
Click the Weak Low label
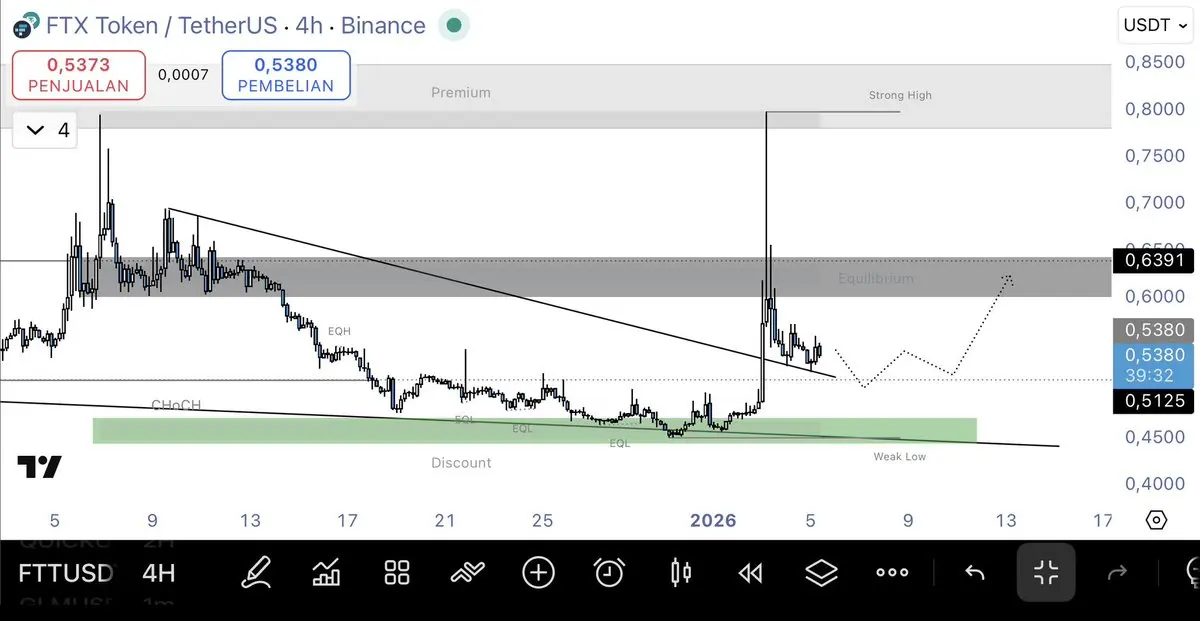[900, 456]
